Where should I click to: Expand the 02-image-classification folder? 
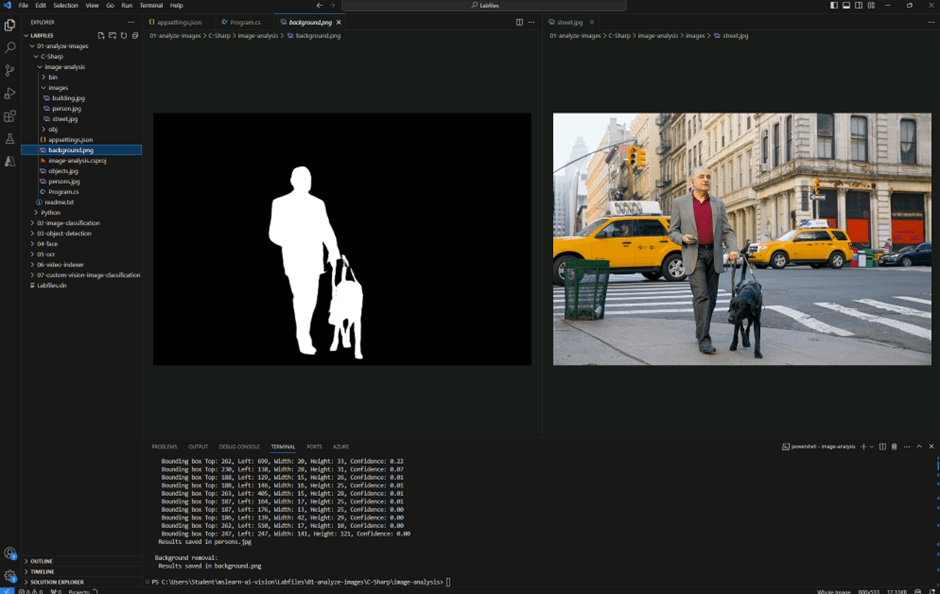pyautogui.click(x=68, y=223)
